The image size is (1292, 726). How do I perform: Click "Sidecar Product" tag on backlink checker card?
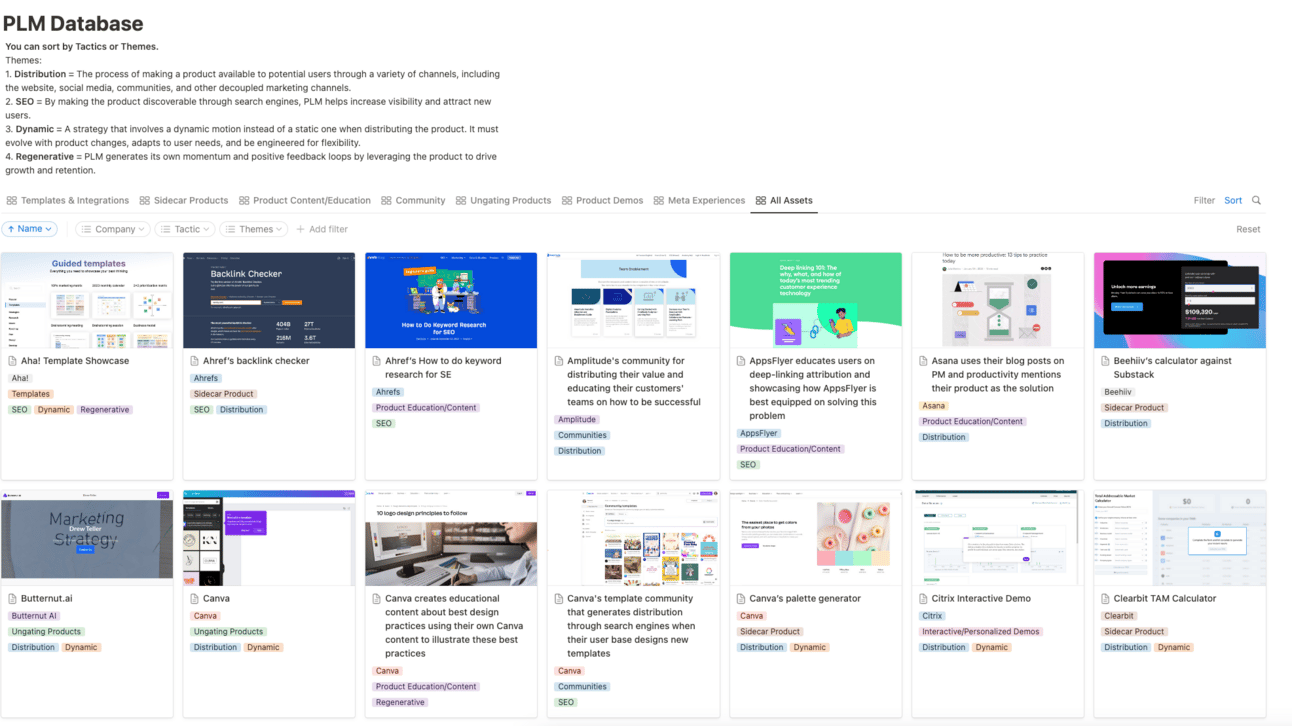point(224,394)
